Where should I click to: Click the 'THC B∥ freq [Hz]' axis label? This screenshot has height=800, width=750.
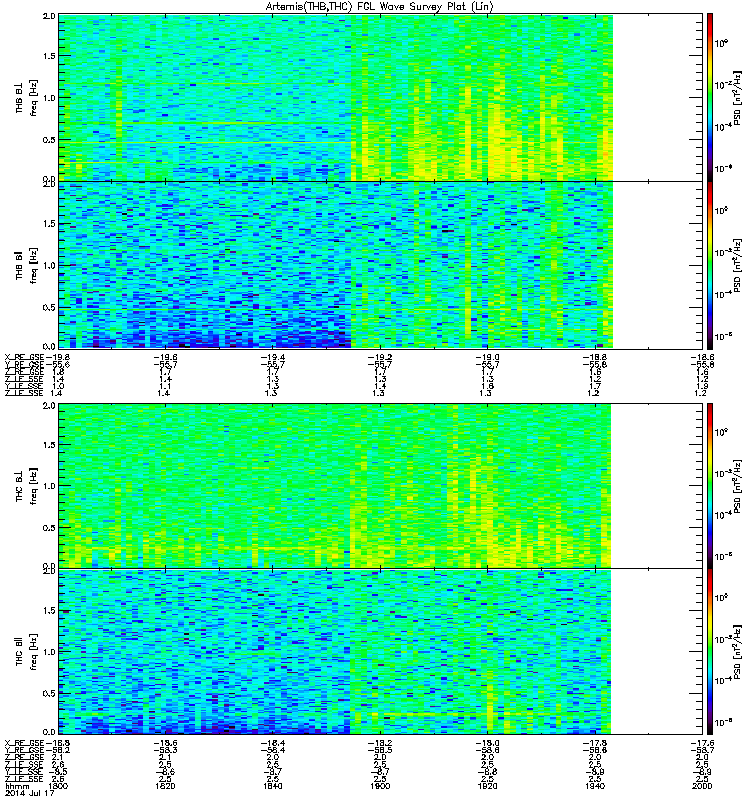[26, 652]
